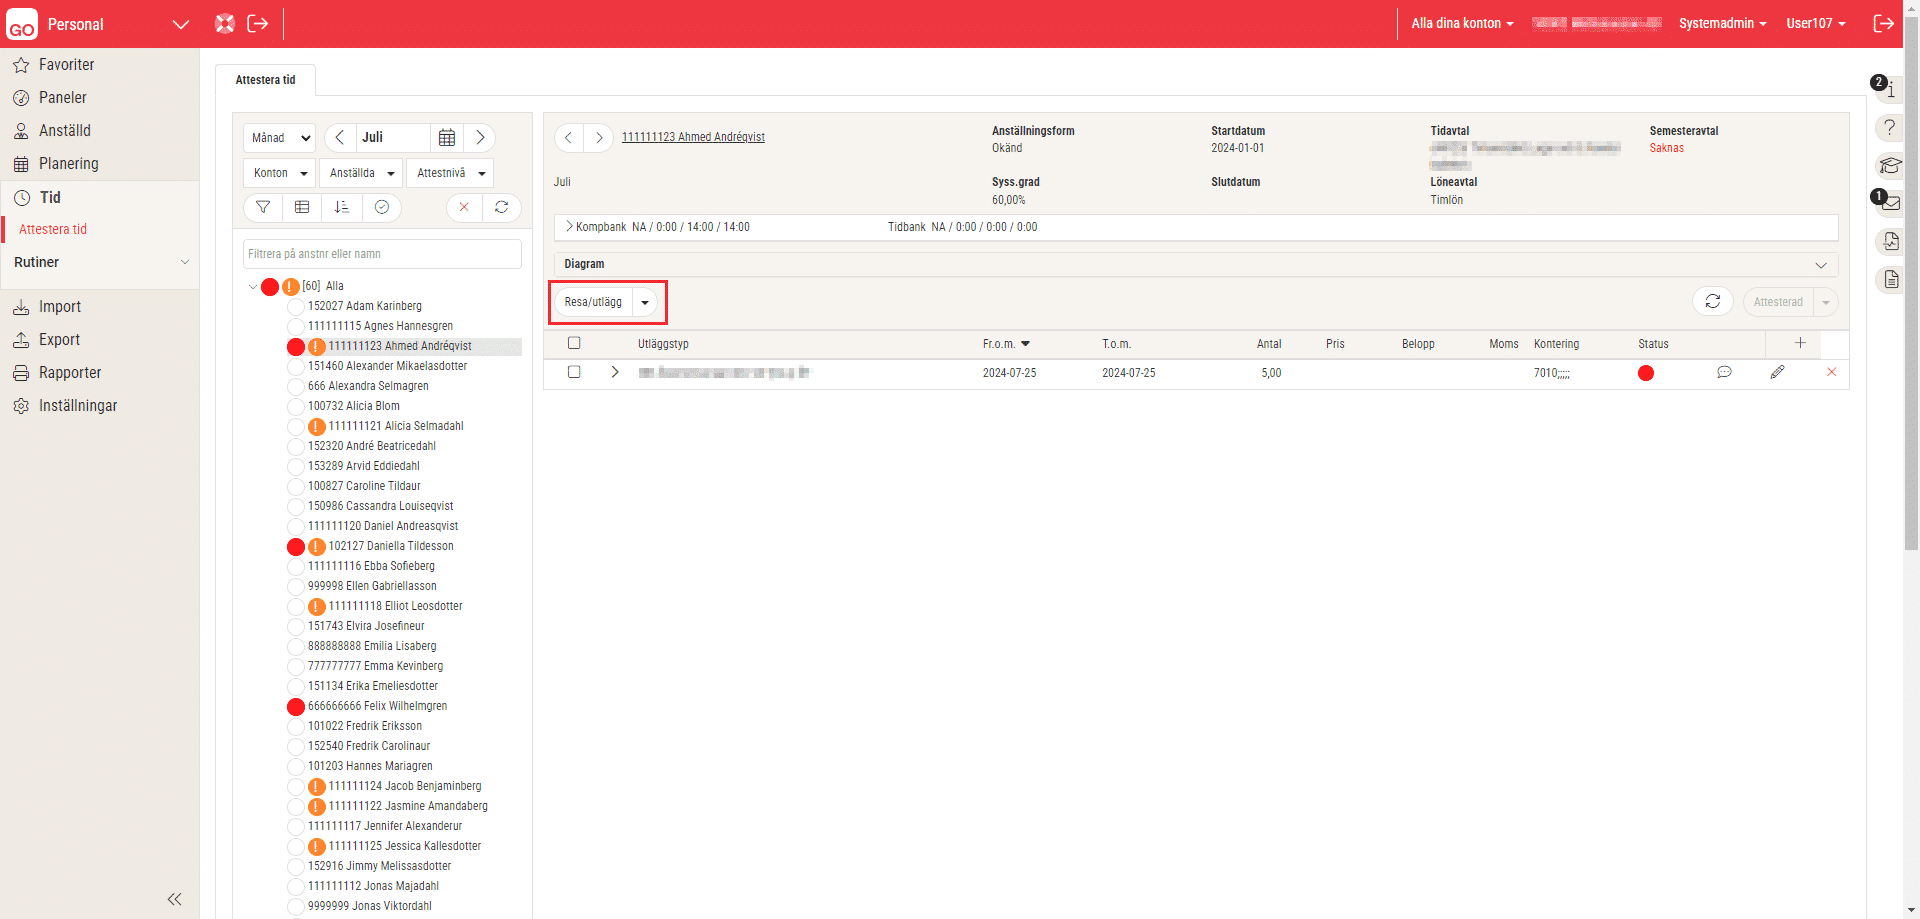Open Ahmed Andréqvist employee link
The image size is (1920, 919).
click(x=693, y=137)
